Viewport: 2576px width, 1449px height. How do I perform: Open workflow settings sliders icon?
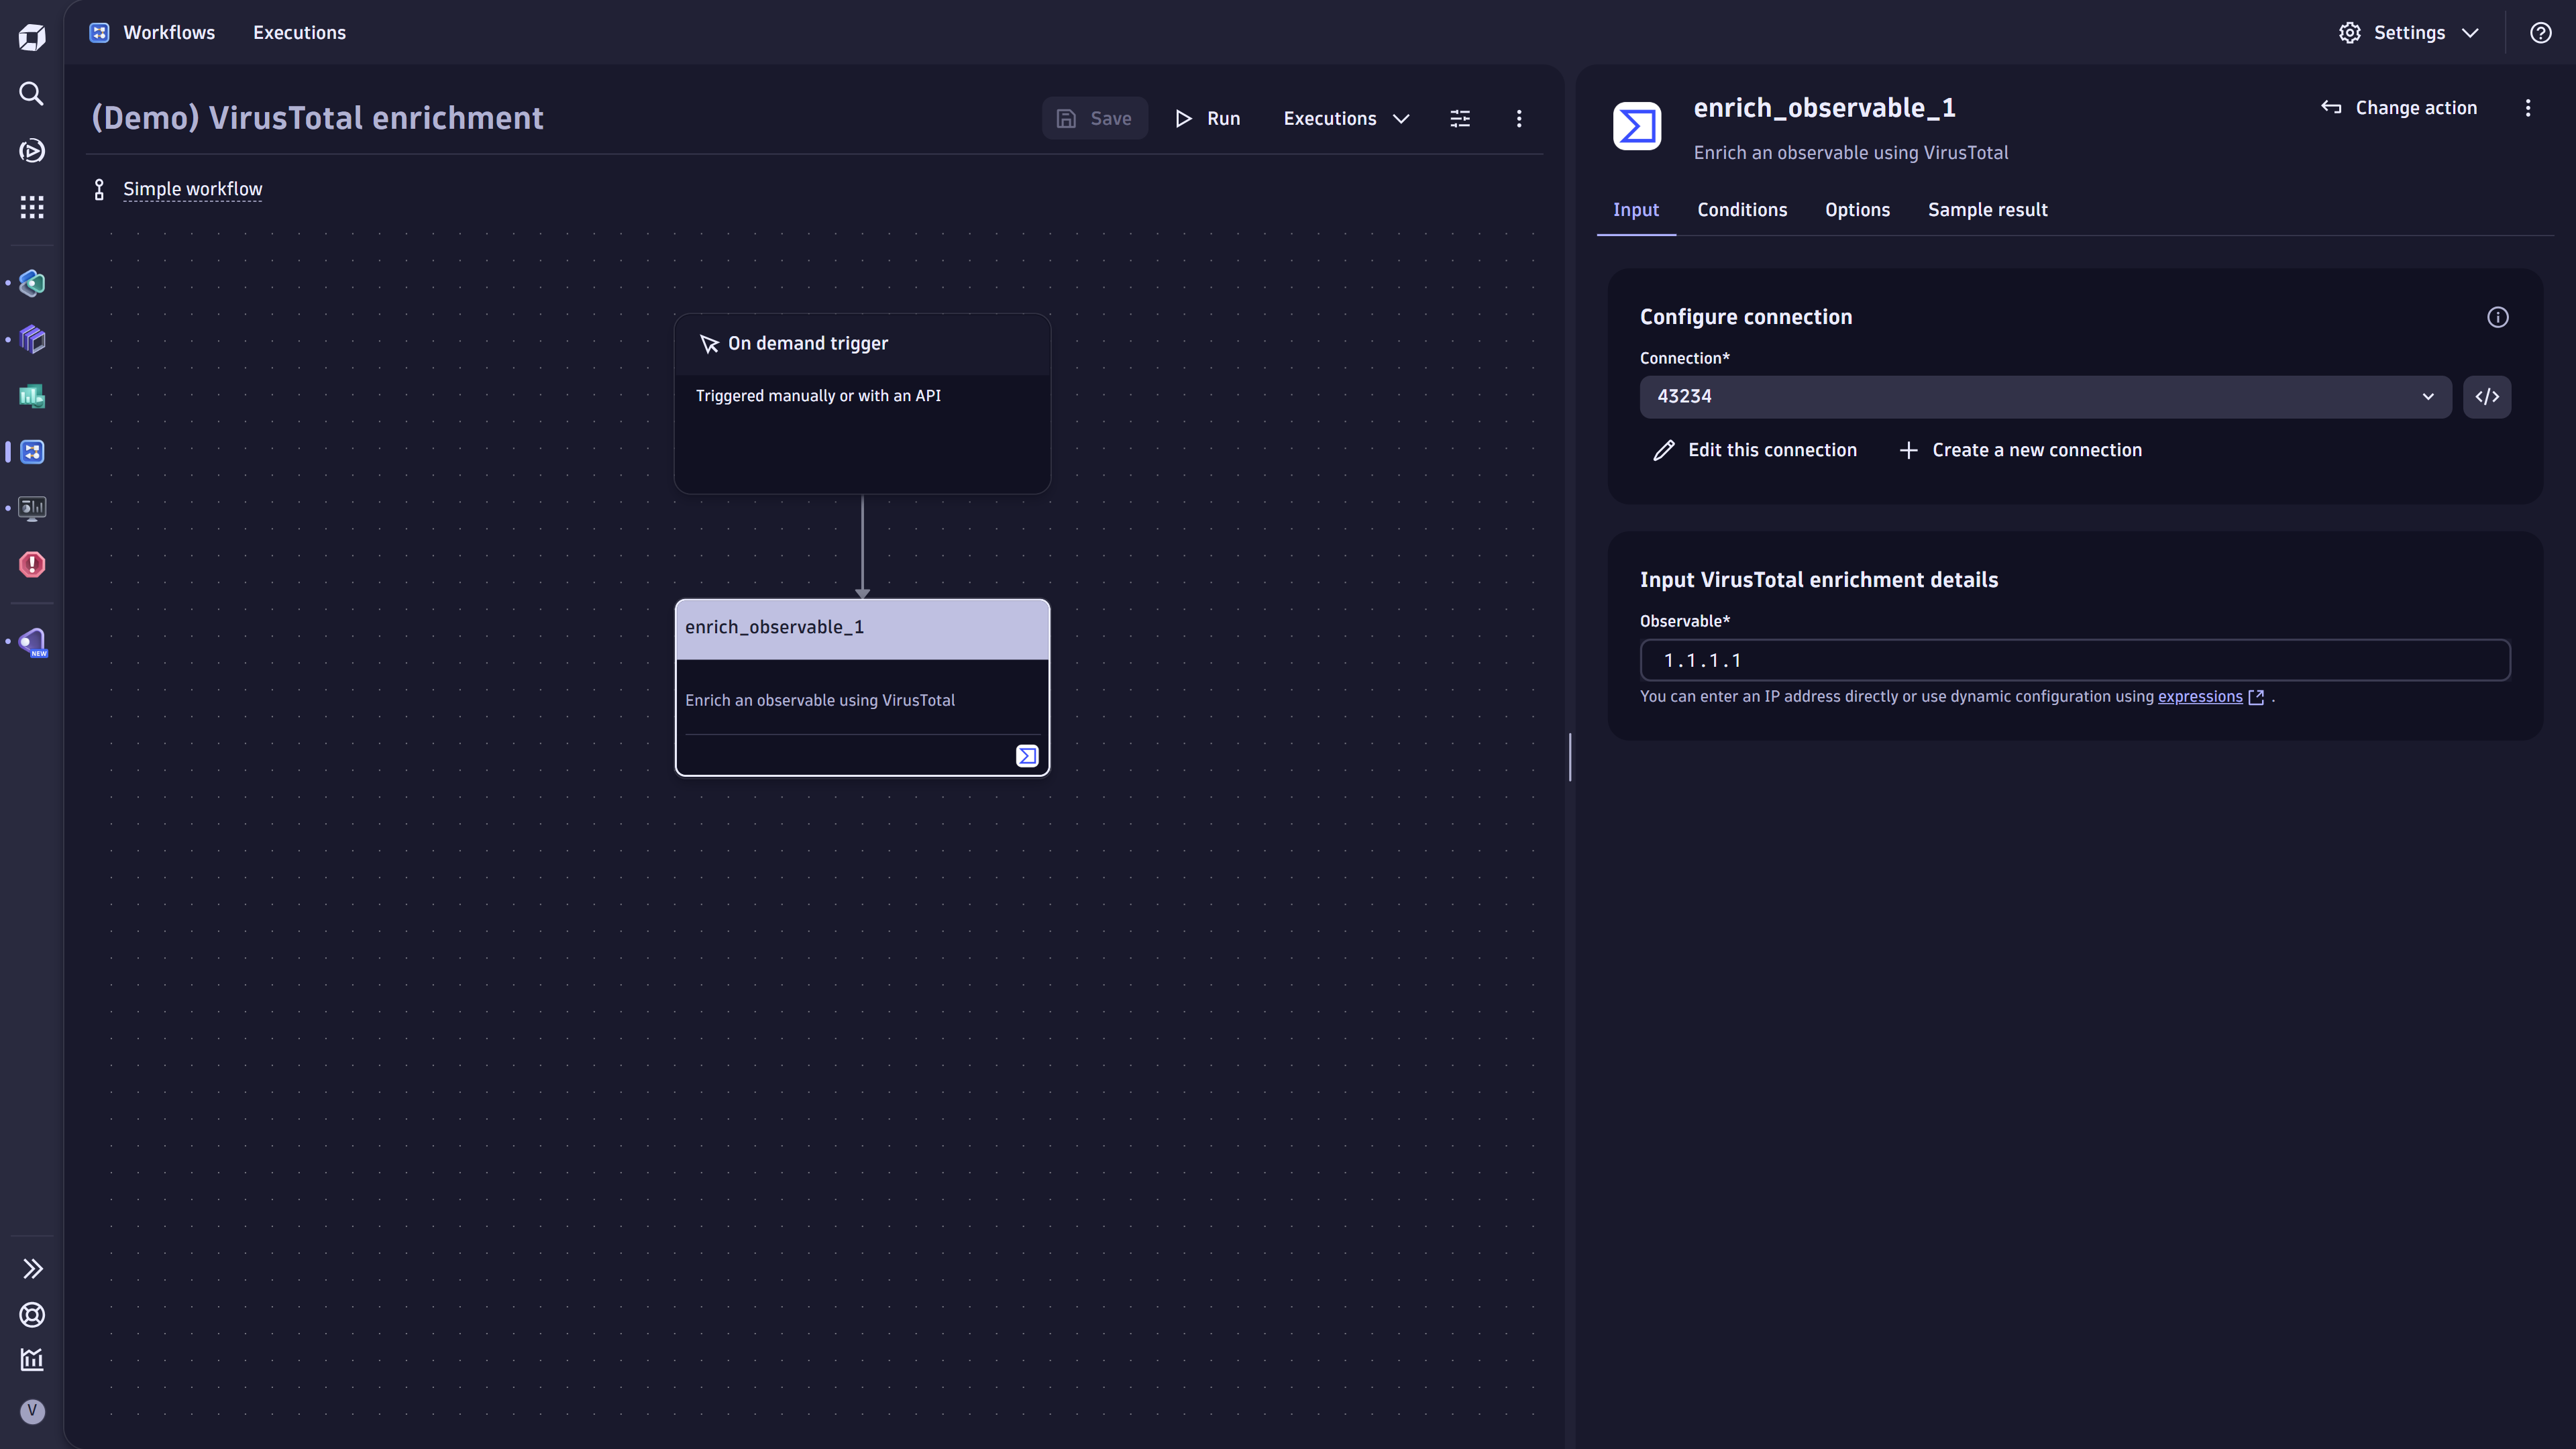click(x=1460, y=118)
